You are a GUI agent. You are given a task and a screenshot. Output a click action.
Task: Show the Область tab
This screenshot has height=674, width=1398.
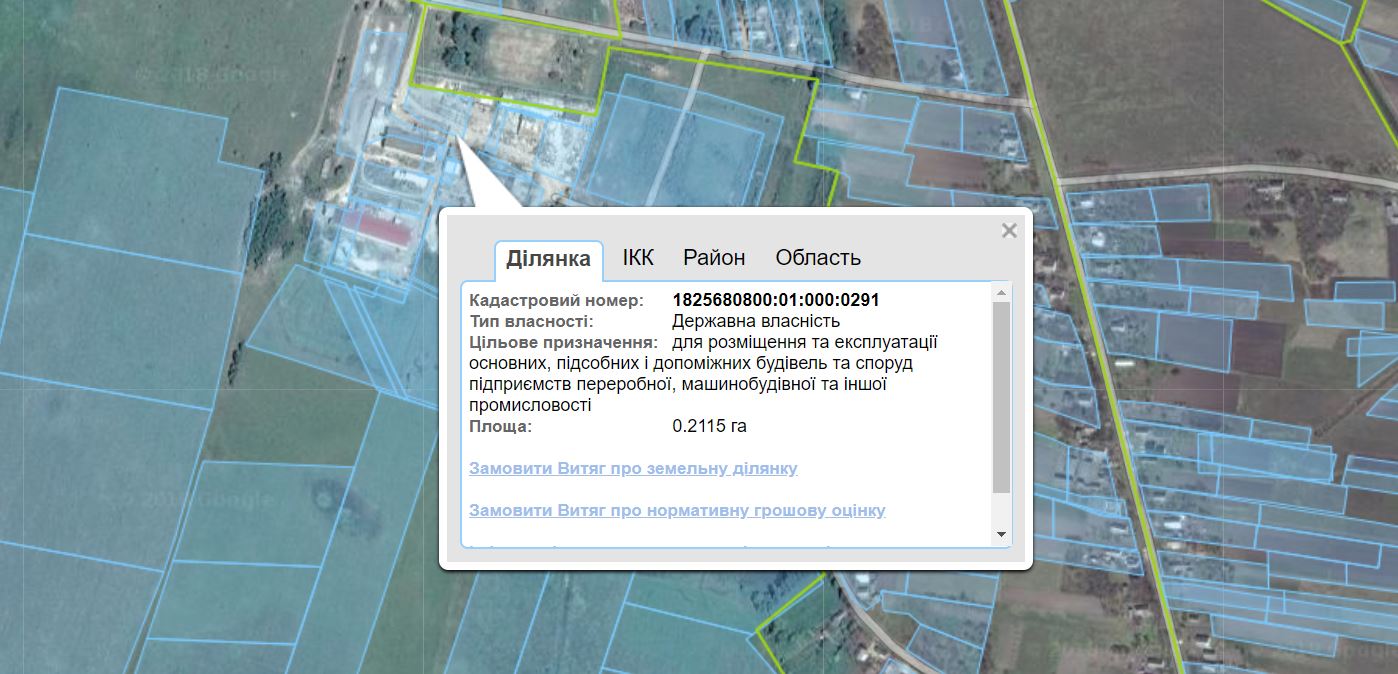click(x=818, y=258)
